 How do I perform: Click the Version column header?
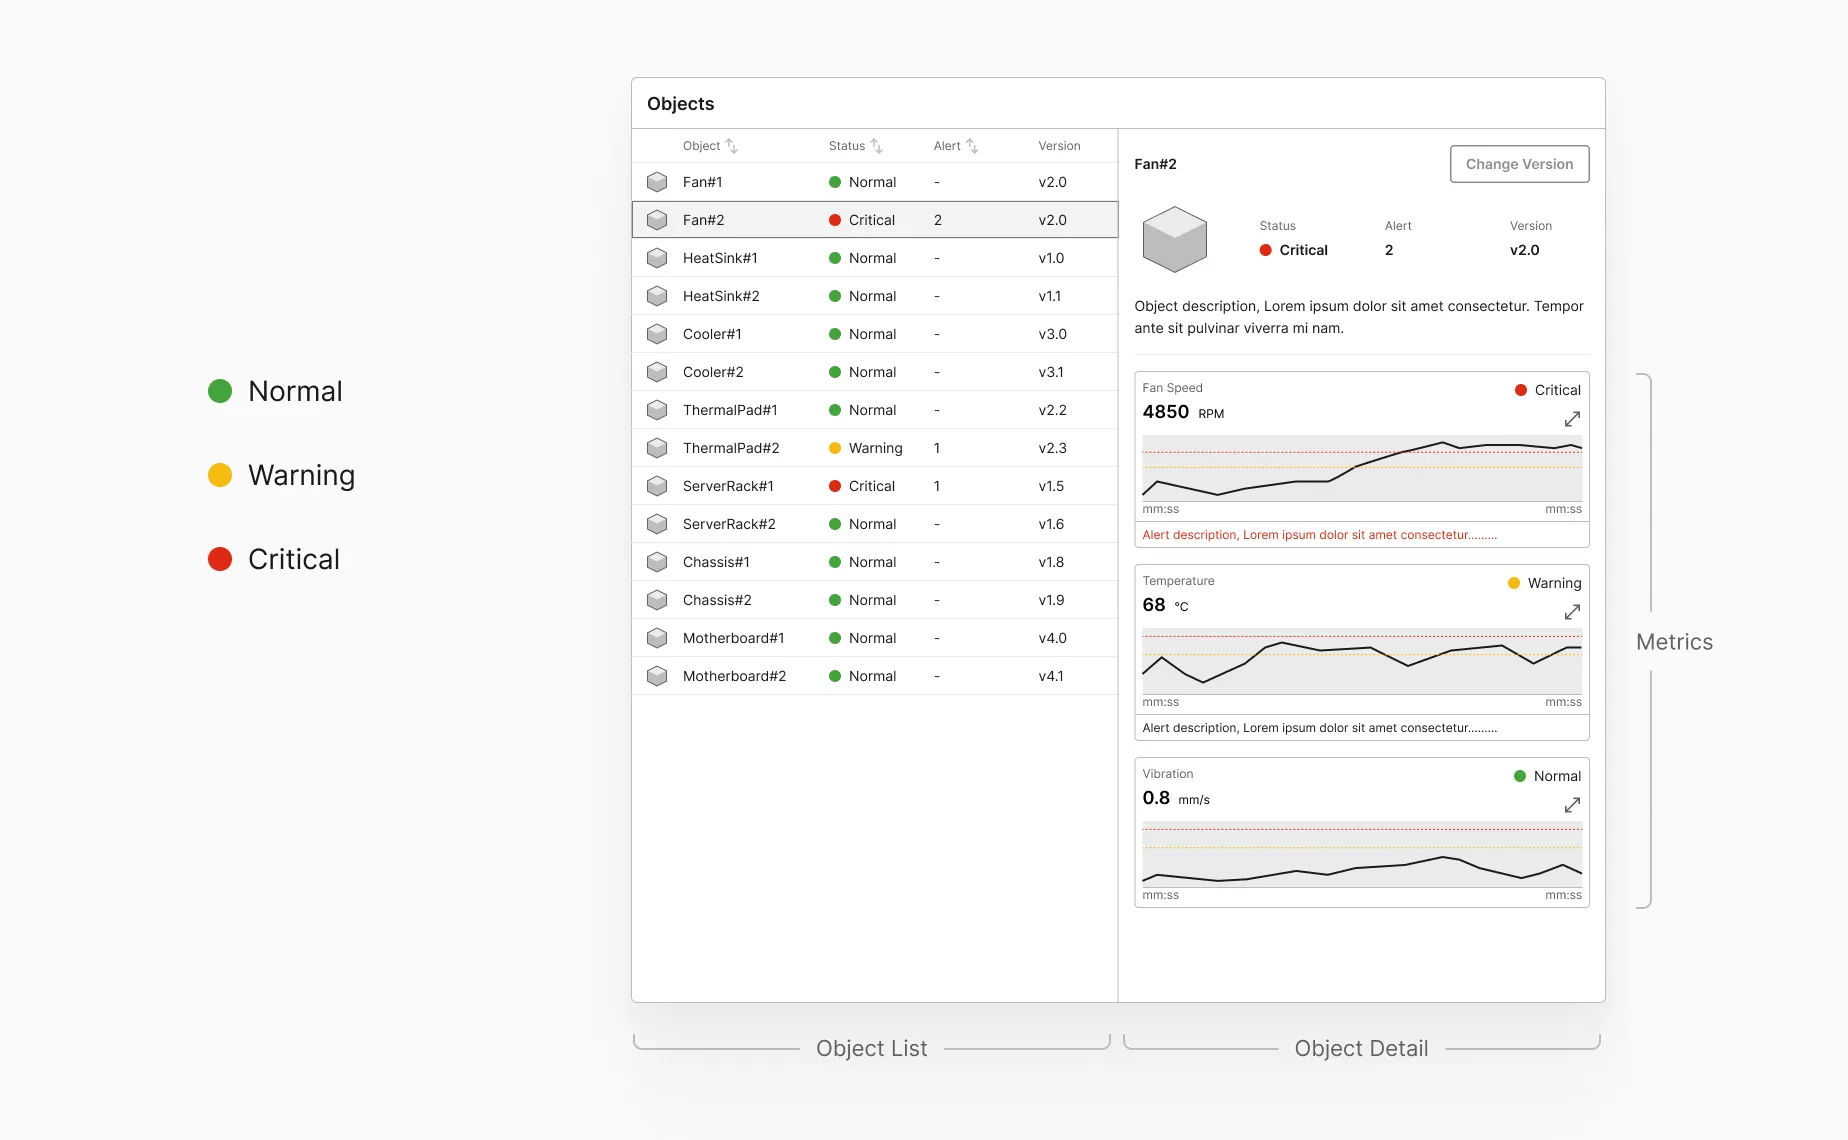click(1059, 146)
